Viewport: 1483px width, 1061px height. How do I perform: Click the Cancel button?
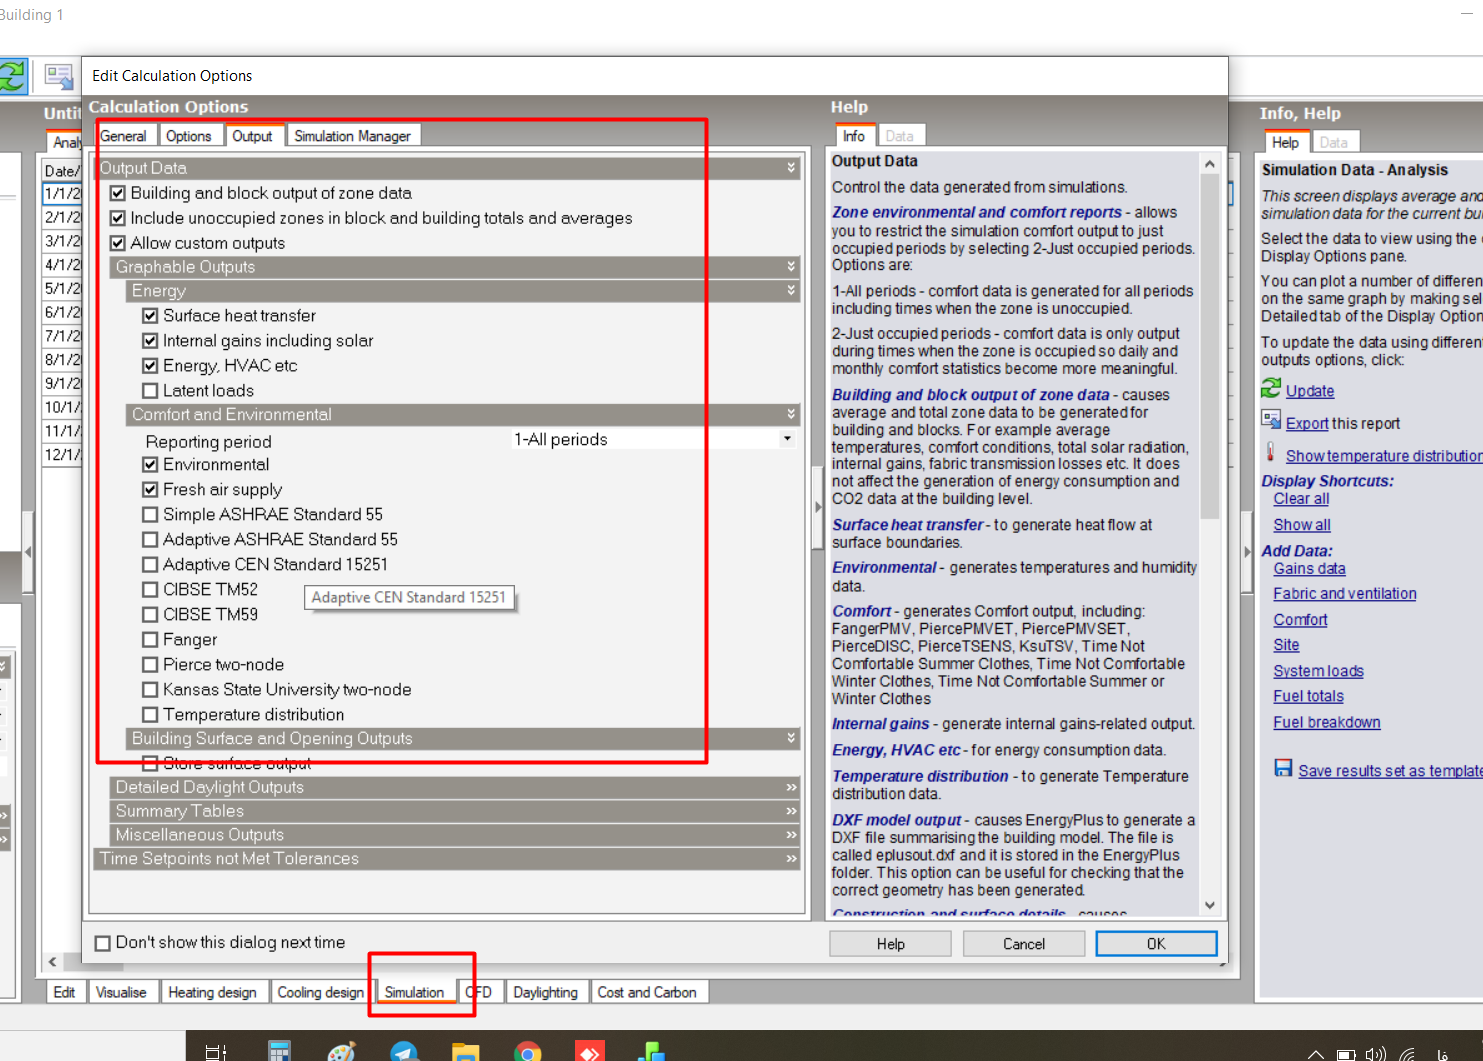1024,944
